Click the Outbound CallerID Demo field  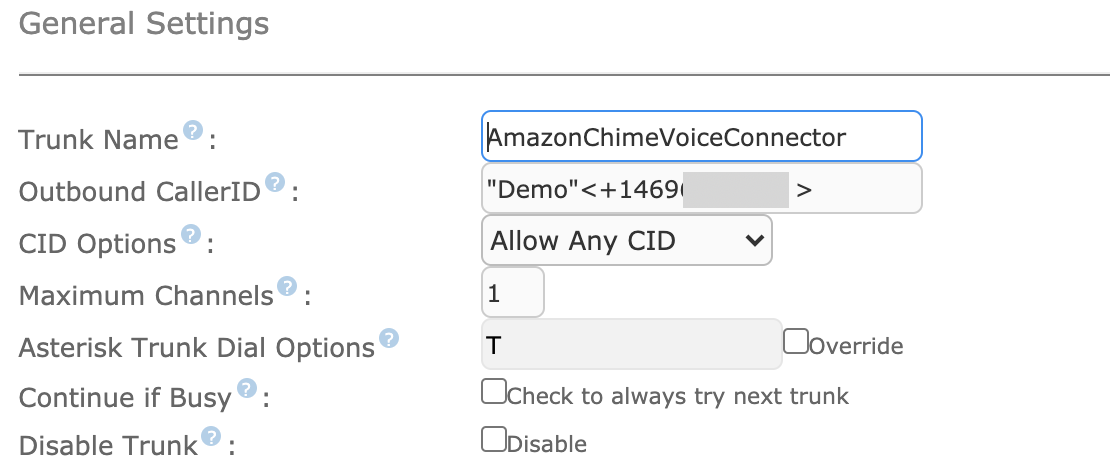click(702, 188)
